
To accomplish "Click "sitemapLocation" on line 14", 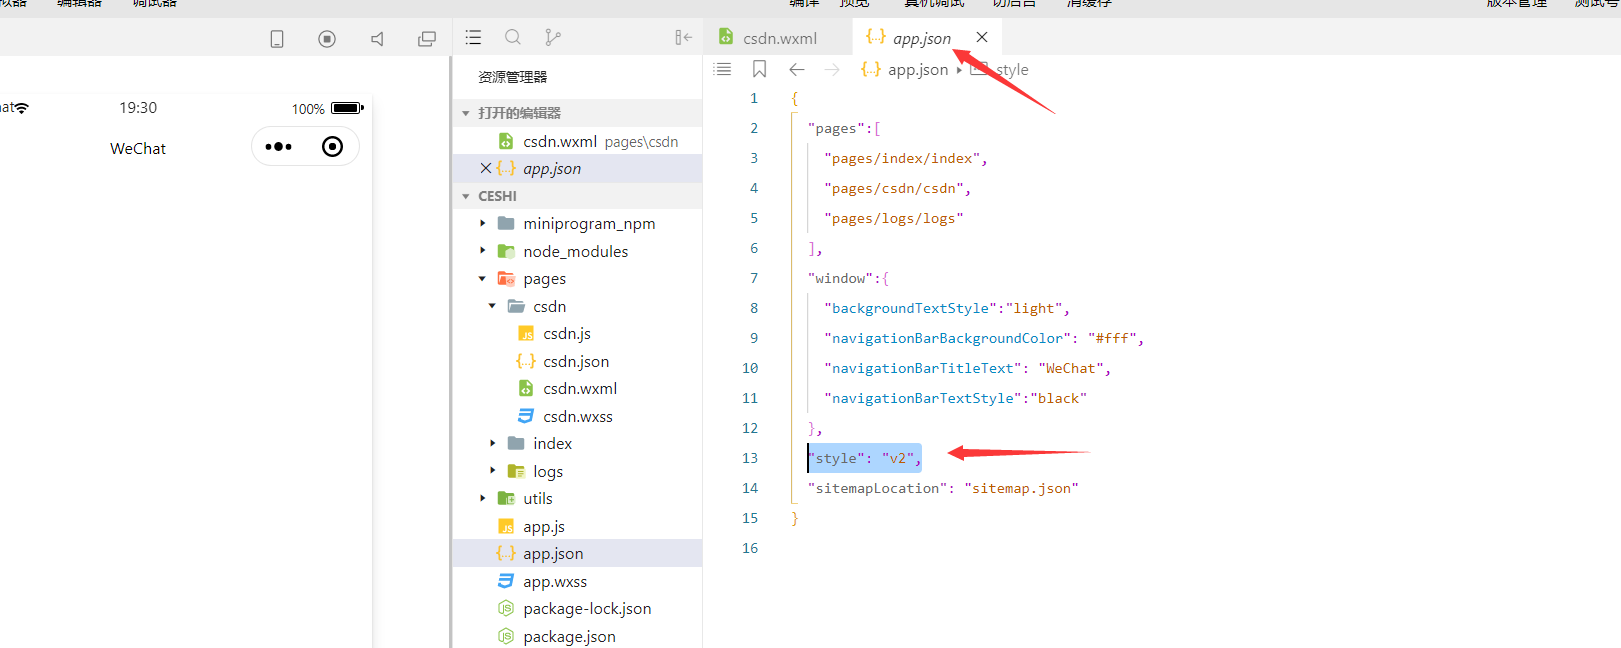I will [878, 488].
